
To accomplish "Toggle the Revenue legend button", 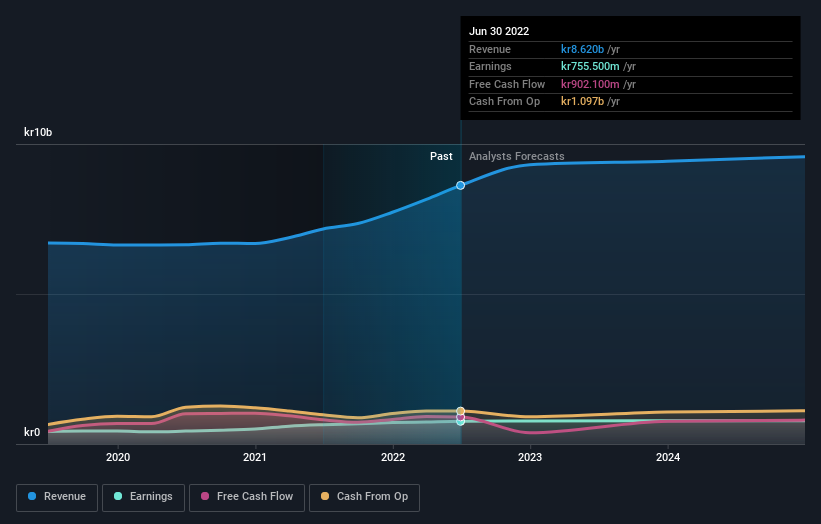I will pyautogui.click(x=57, y=497).
